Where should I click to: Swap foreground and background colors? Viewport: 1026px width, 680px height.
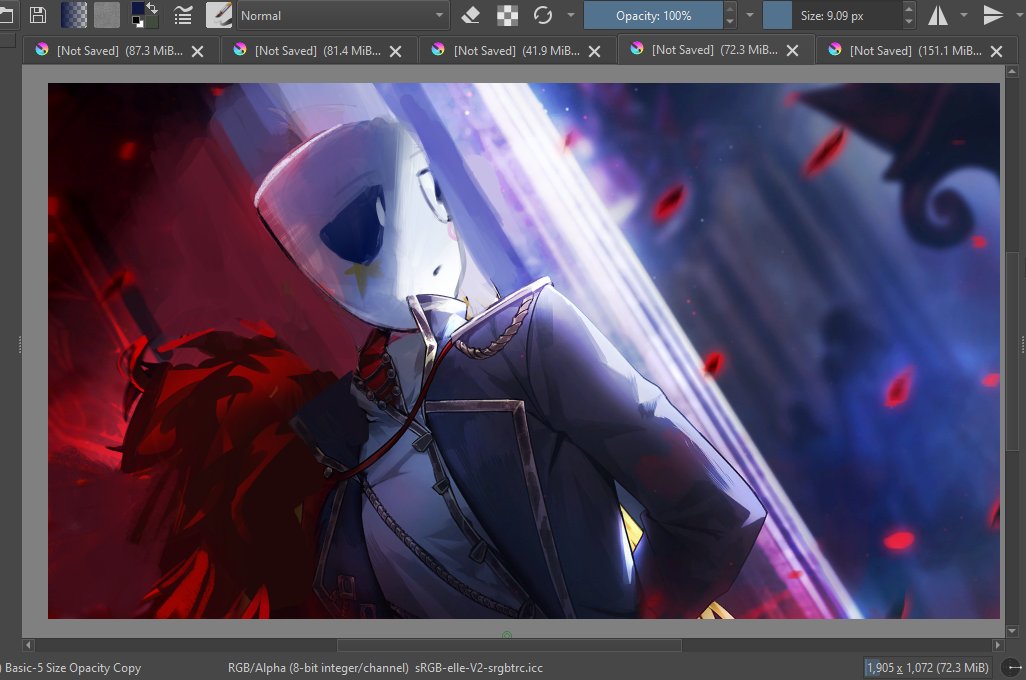152,8
